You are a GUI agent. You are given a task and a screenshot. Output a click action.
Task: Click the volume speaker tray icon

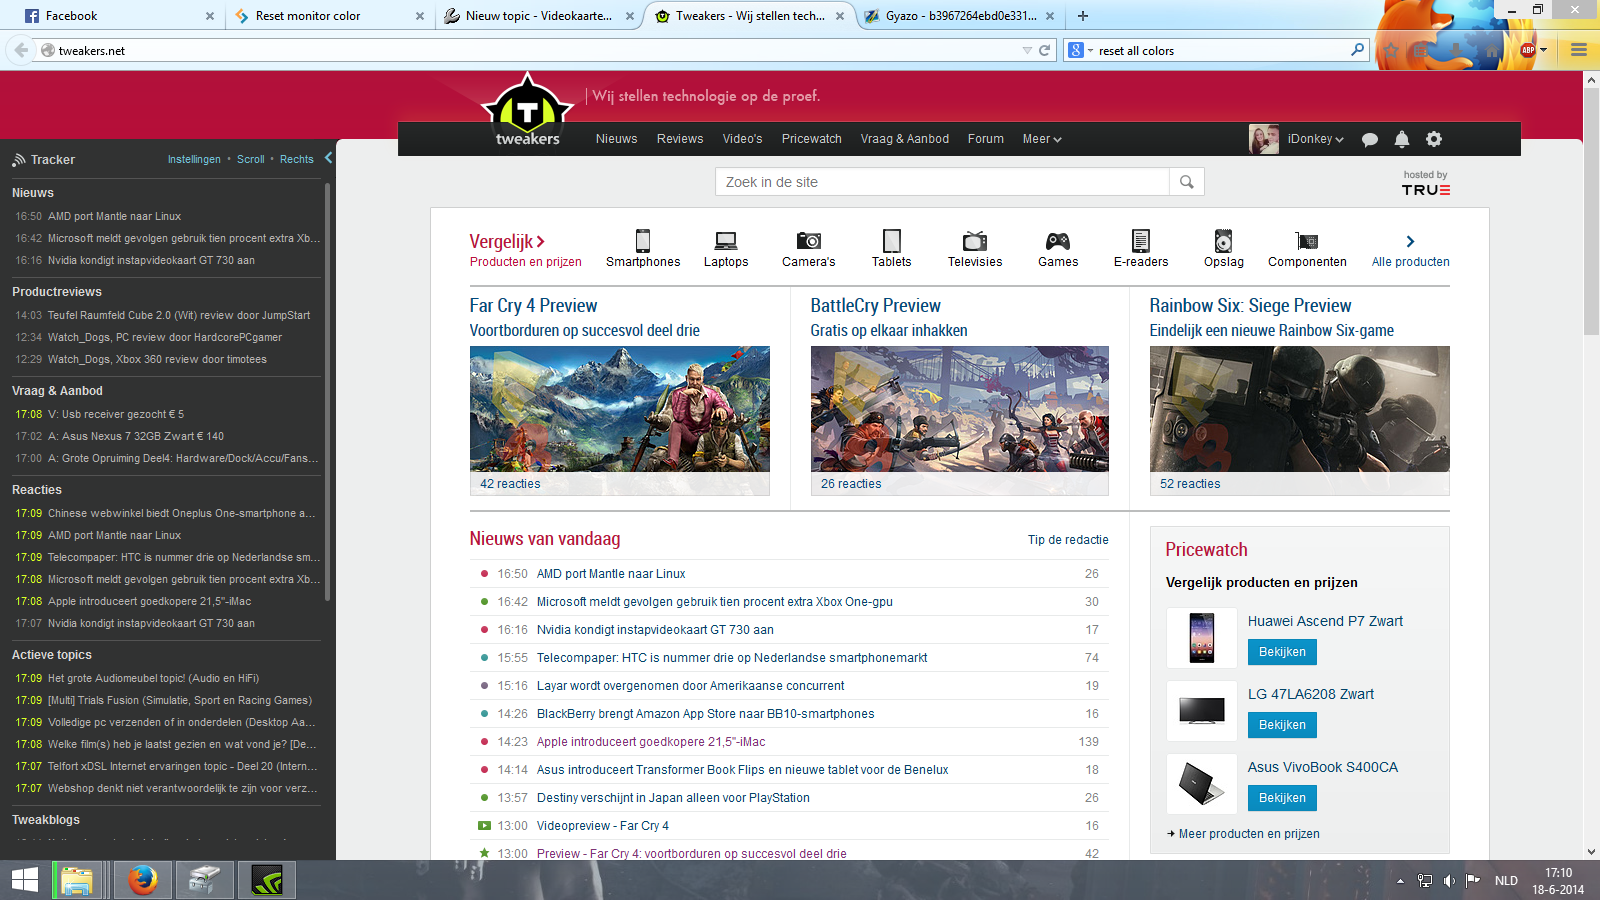(x=1449, y=881)
